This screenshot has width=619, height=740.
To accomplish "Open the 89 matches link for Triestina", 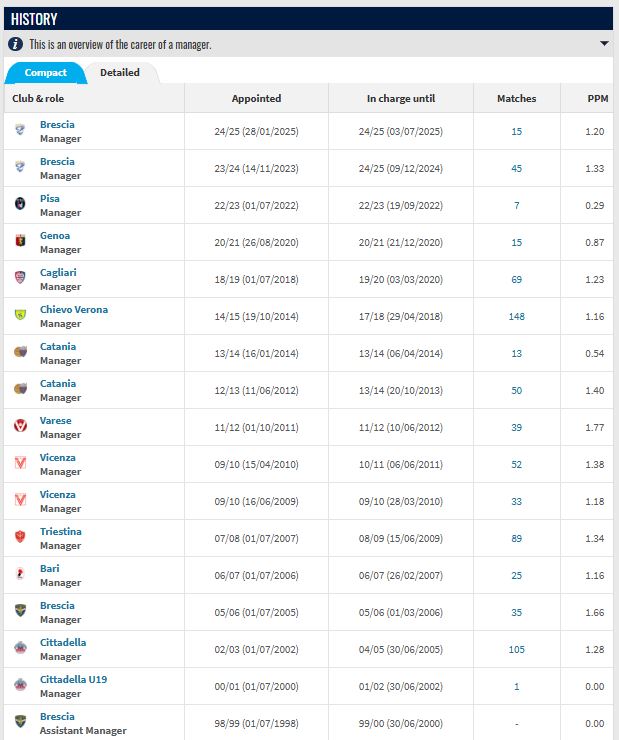I will point(517,538).
